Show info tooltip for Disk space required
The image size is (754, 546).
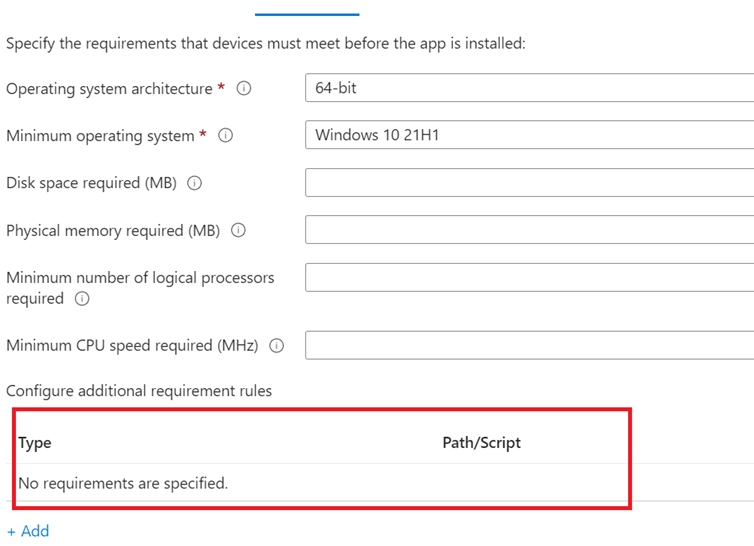pyautogui.click(x=195, y=184)
